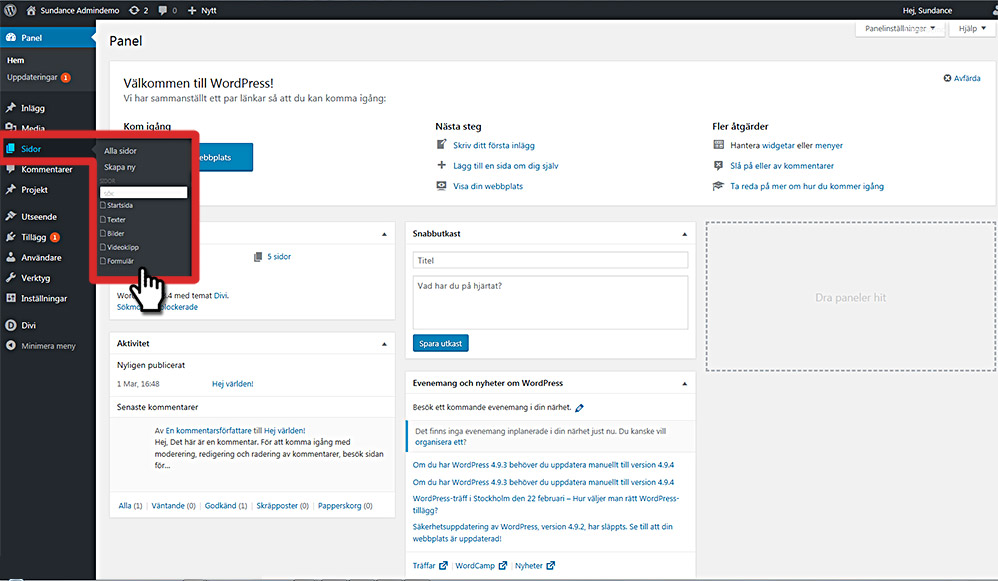Click the Visa din webbplats link
The width and height of the screenshot is (998, 581).
click(x=488, y=186)
